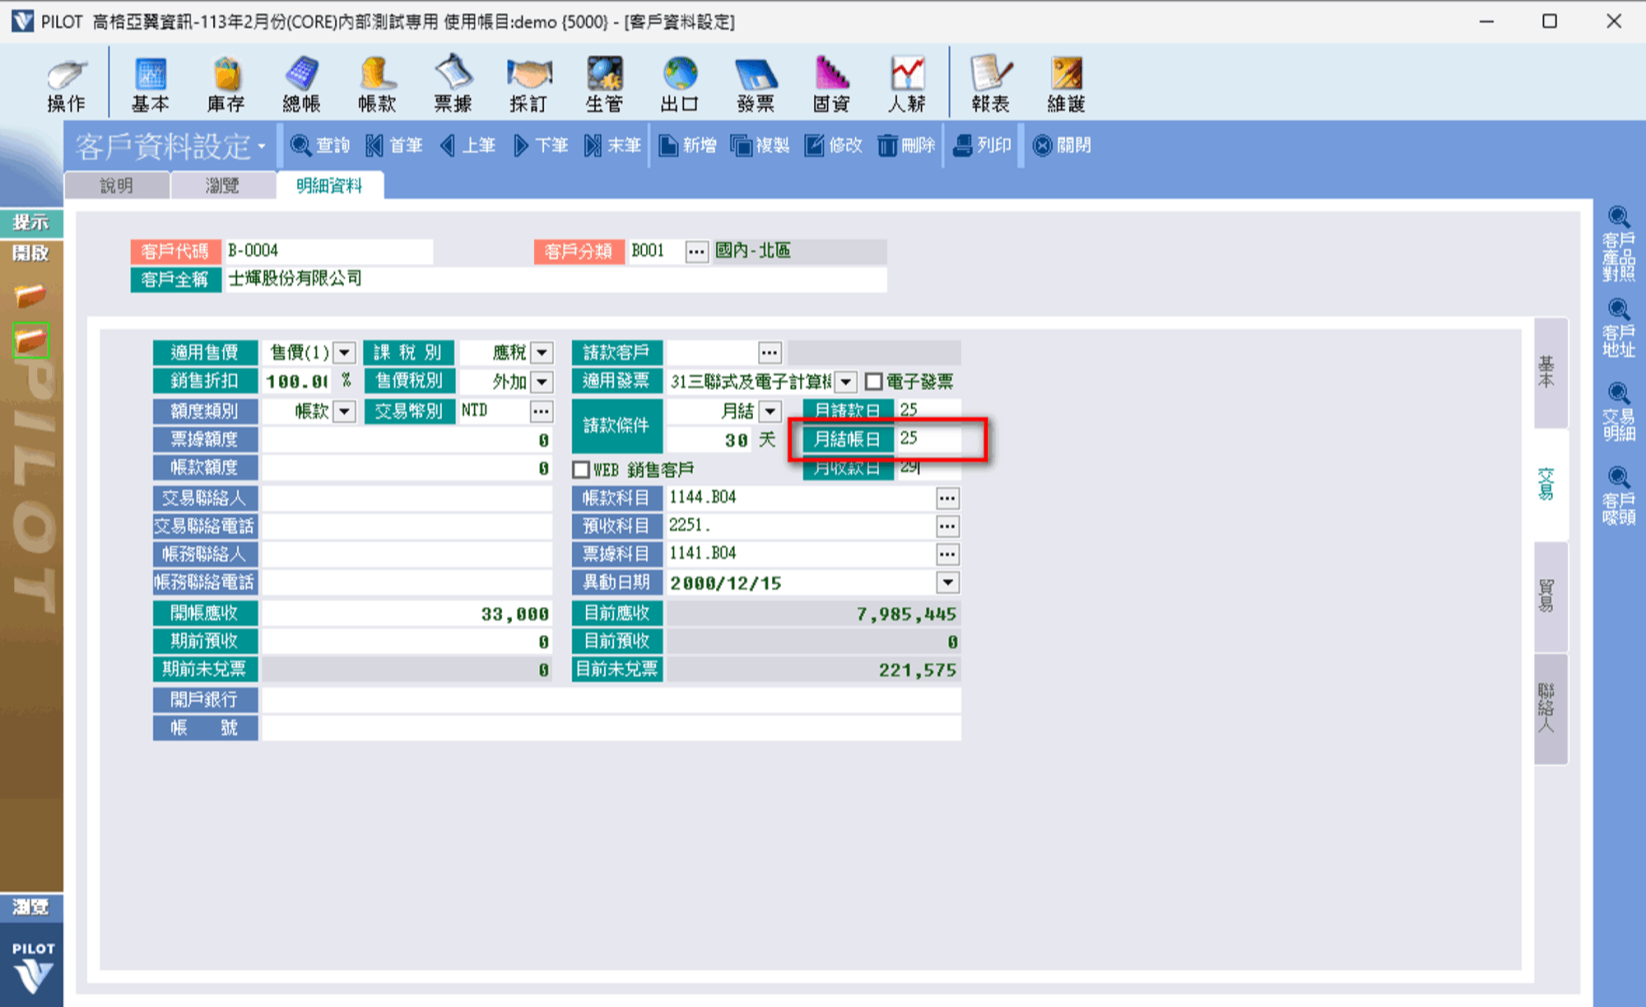Open the 客戶分類 lookup ellipsis button
The image size is (1646, 1007).
click(696, 251)
